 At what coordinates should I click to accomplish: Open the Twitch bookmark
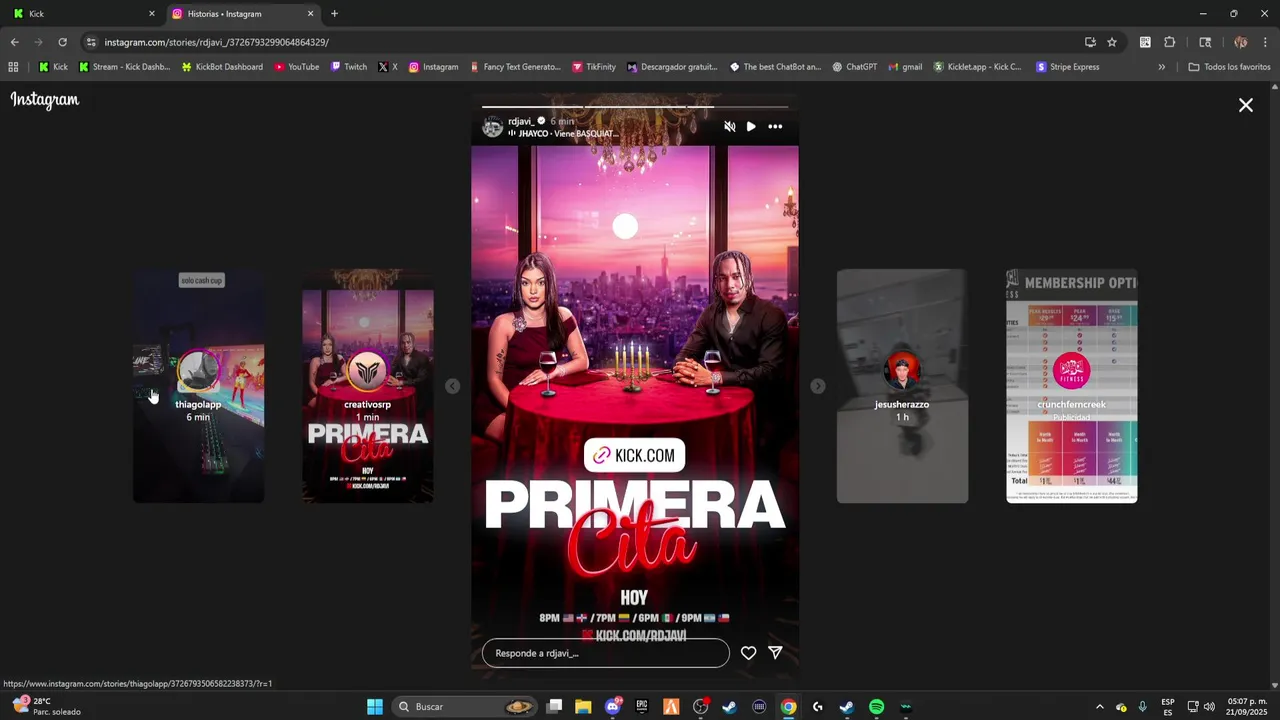[x=348, y=67]
